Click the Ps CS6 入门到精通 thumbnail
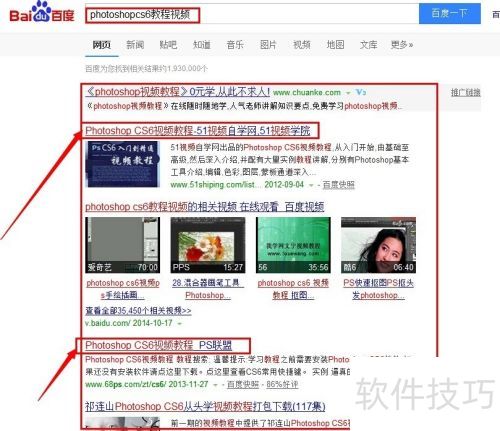Image resolution: width=500 pixels, height=431 pixels. (x=123, y=164)
